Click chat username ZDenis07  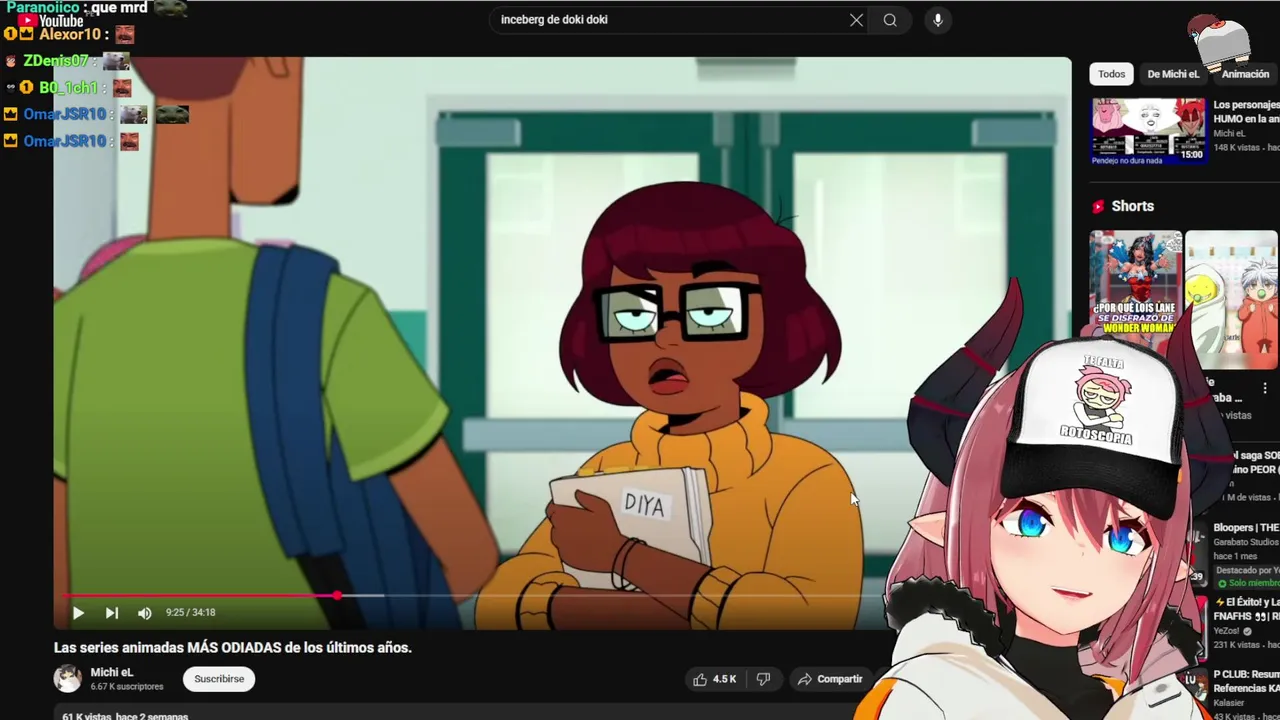[56, 61]
